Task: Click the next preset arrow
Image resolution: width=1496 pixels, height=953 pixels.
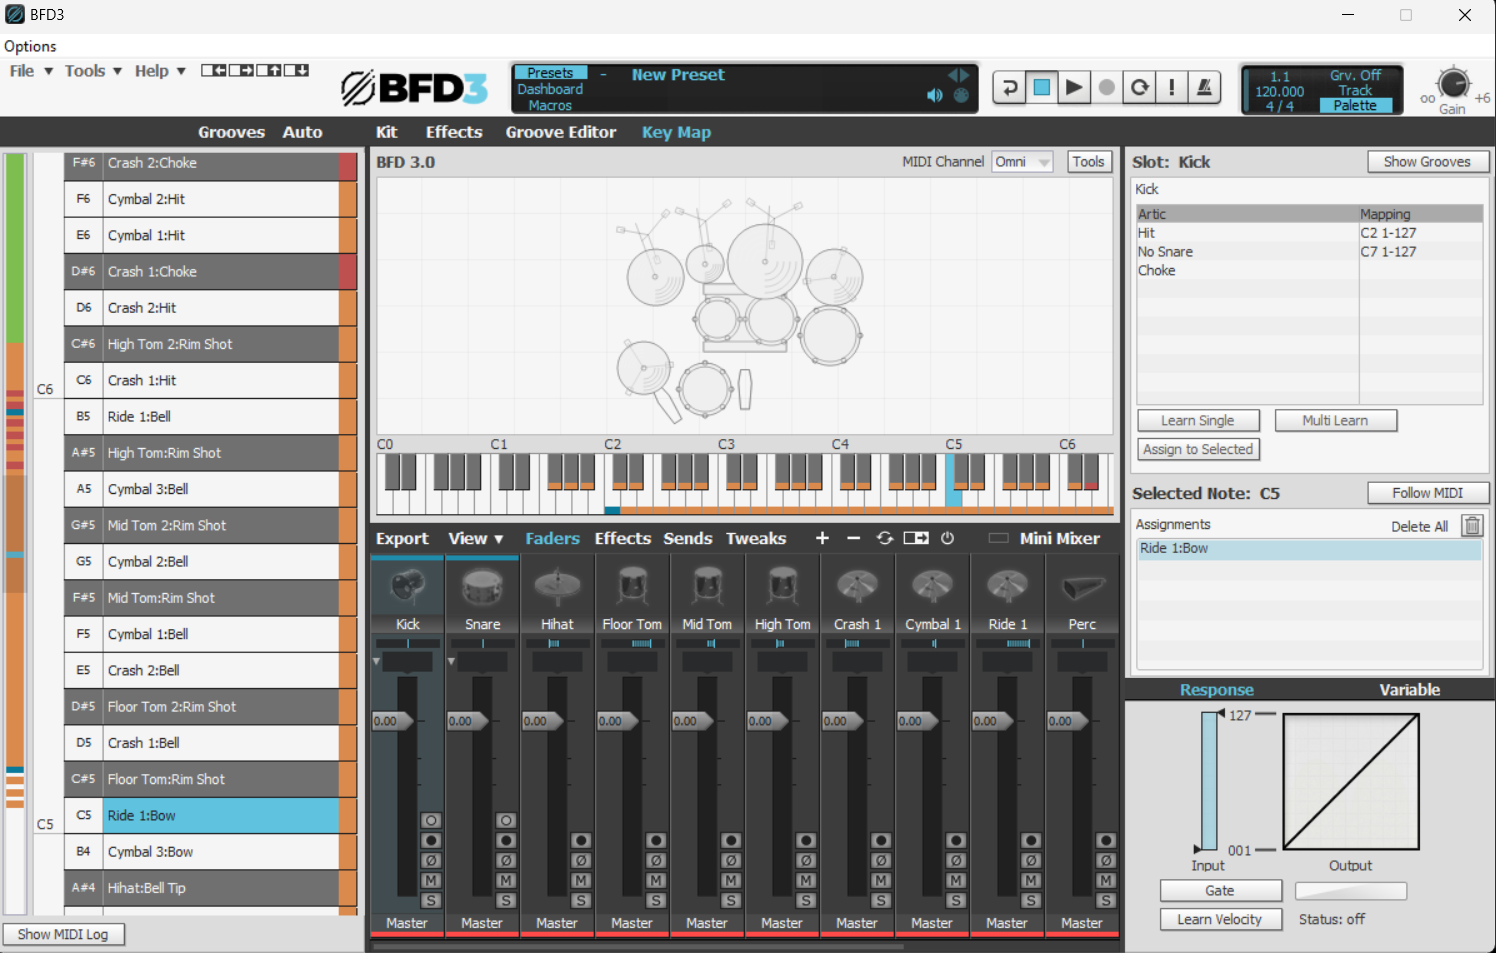Action: (965, 75)
